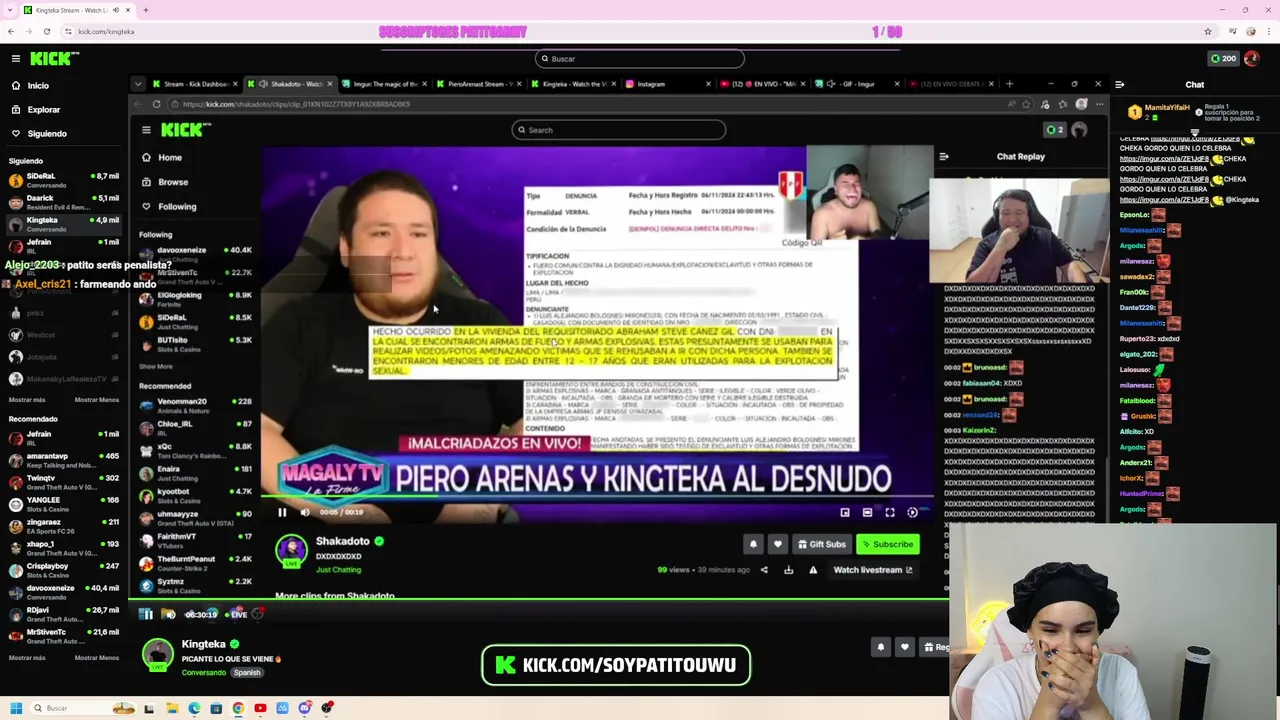
Task: Collapse the outer Chat panel
Action: click(x=1120, y=85)
